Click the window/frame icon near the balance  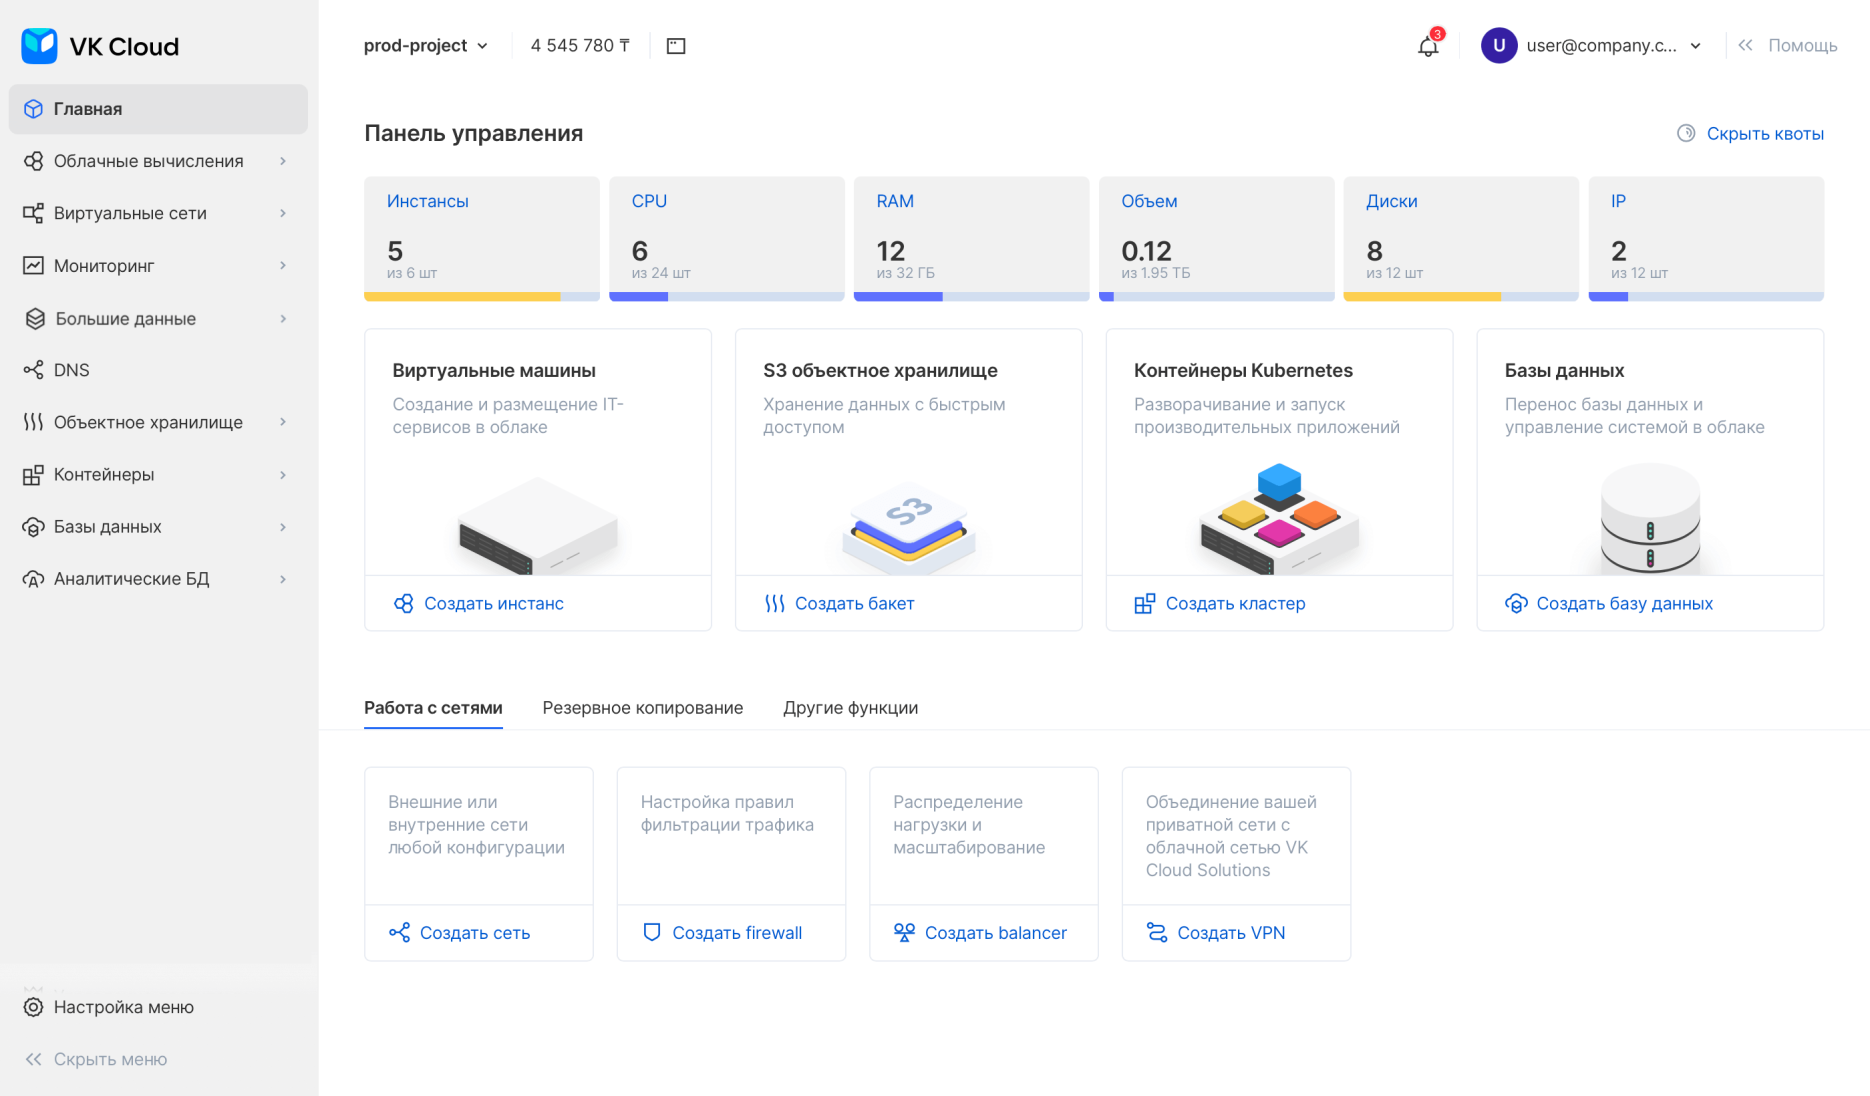point(676,45)
